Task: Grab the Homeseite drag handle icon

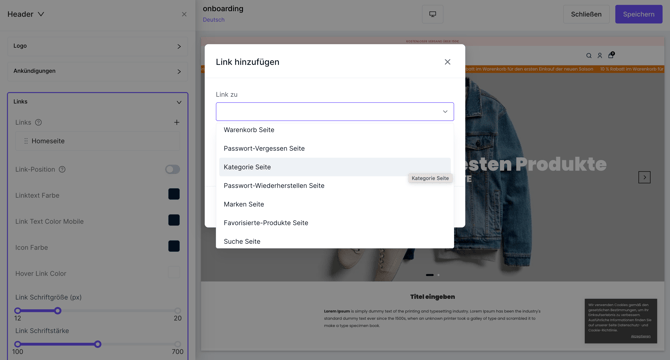Action: (x=26, y=141)
